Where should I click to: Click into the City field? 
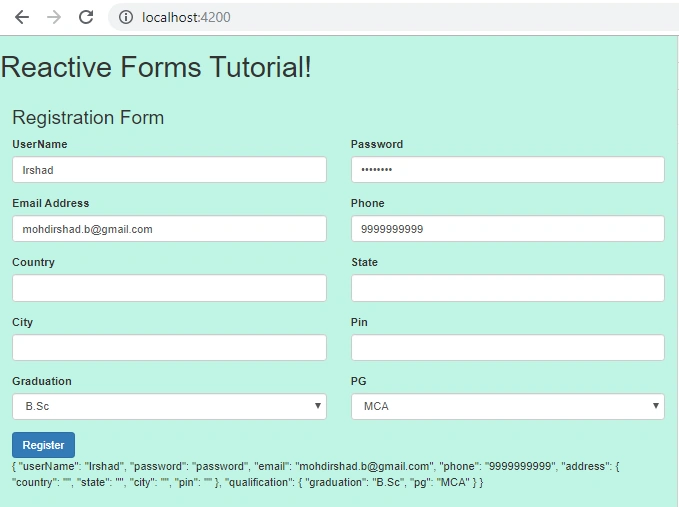click(x=169, y=347)
